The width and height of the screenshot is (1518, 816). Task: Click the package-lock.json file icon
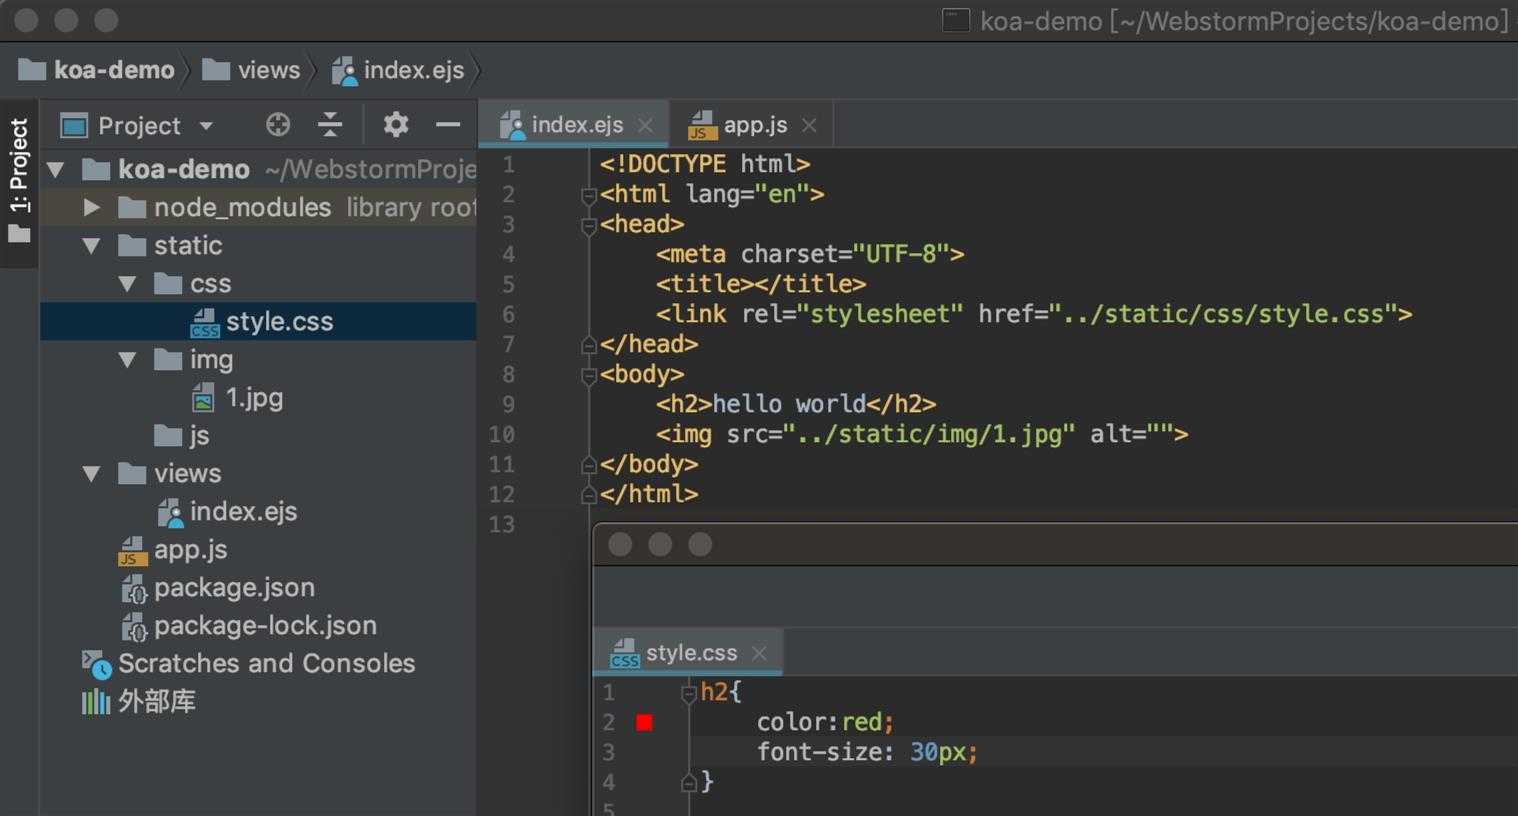click(x=134, y=626)
